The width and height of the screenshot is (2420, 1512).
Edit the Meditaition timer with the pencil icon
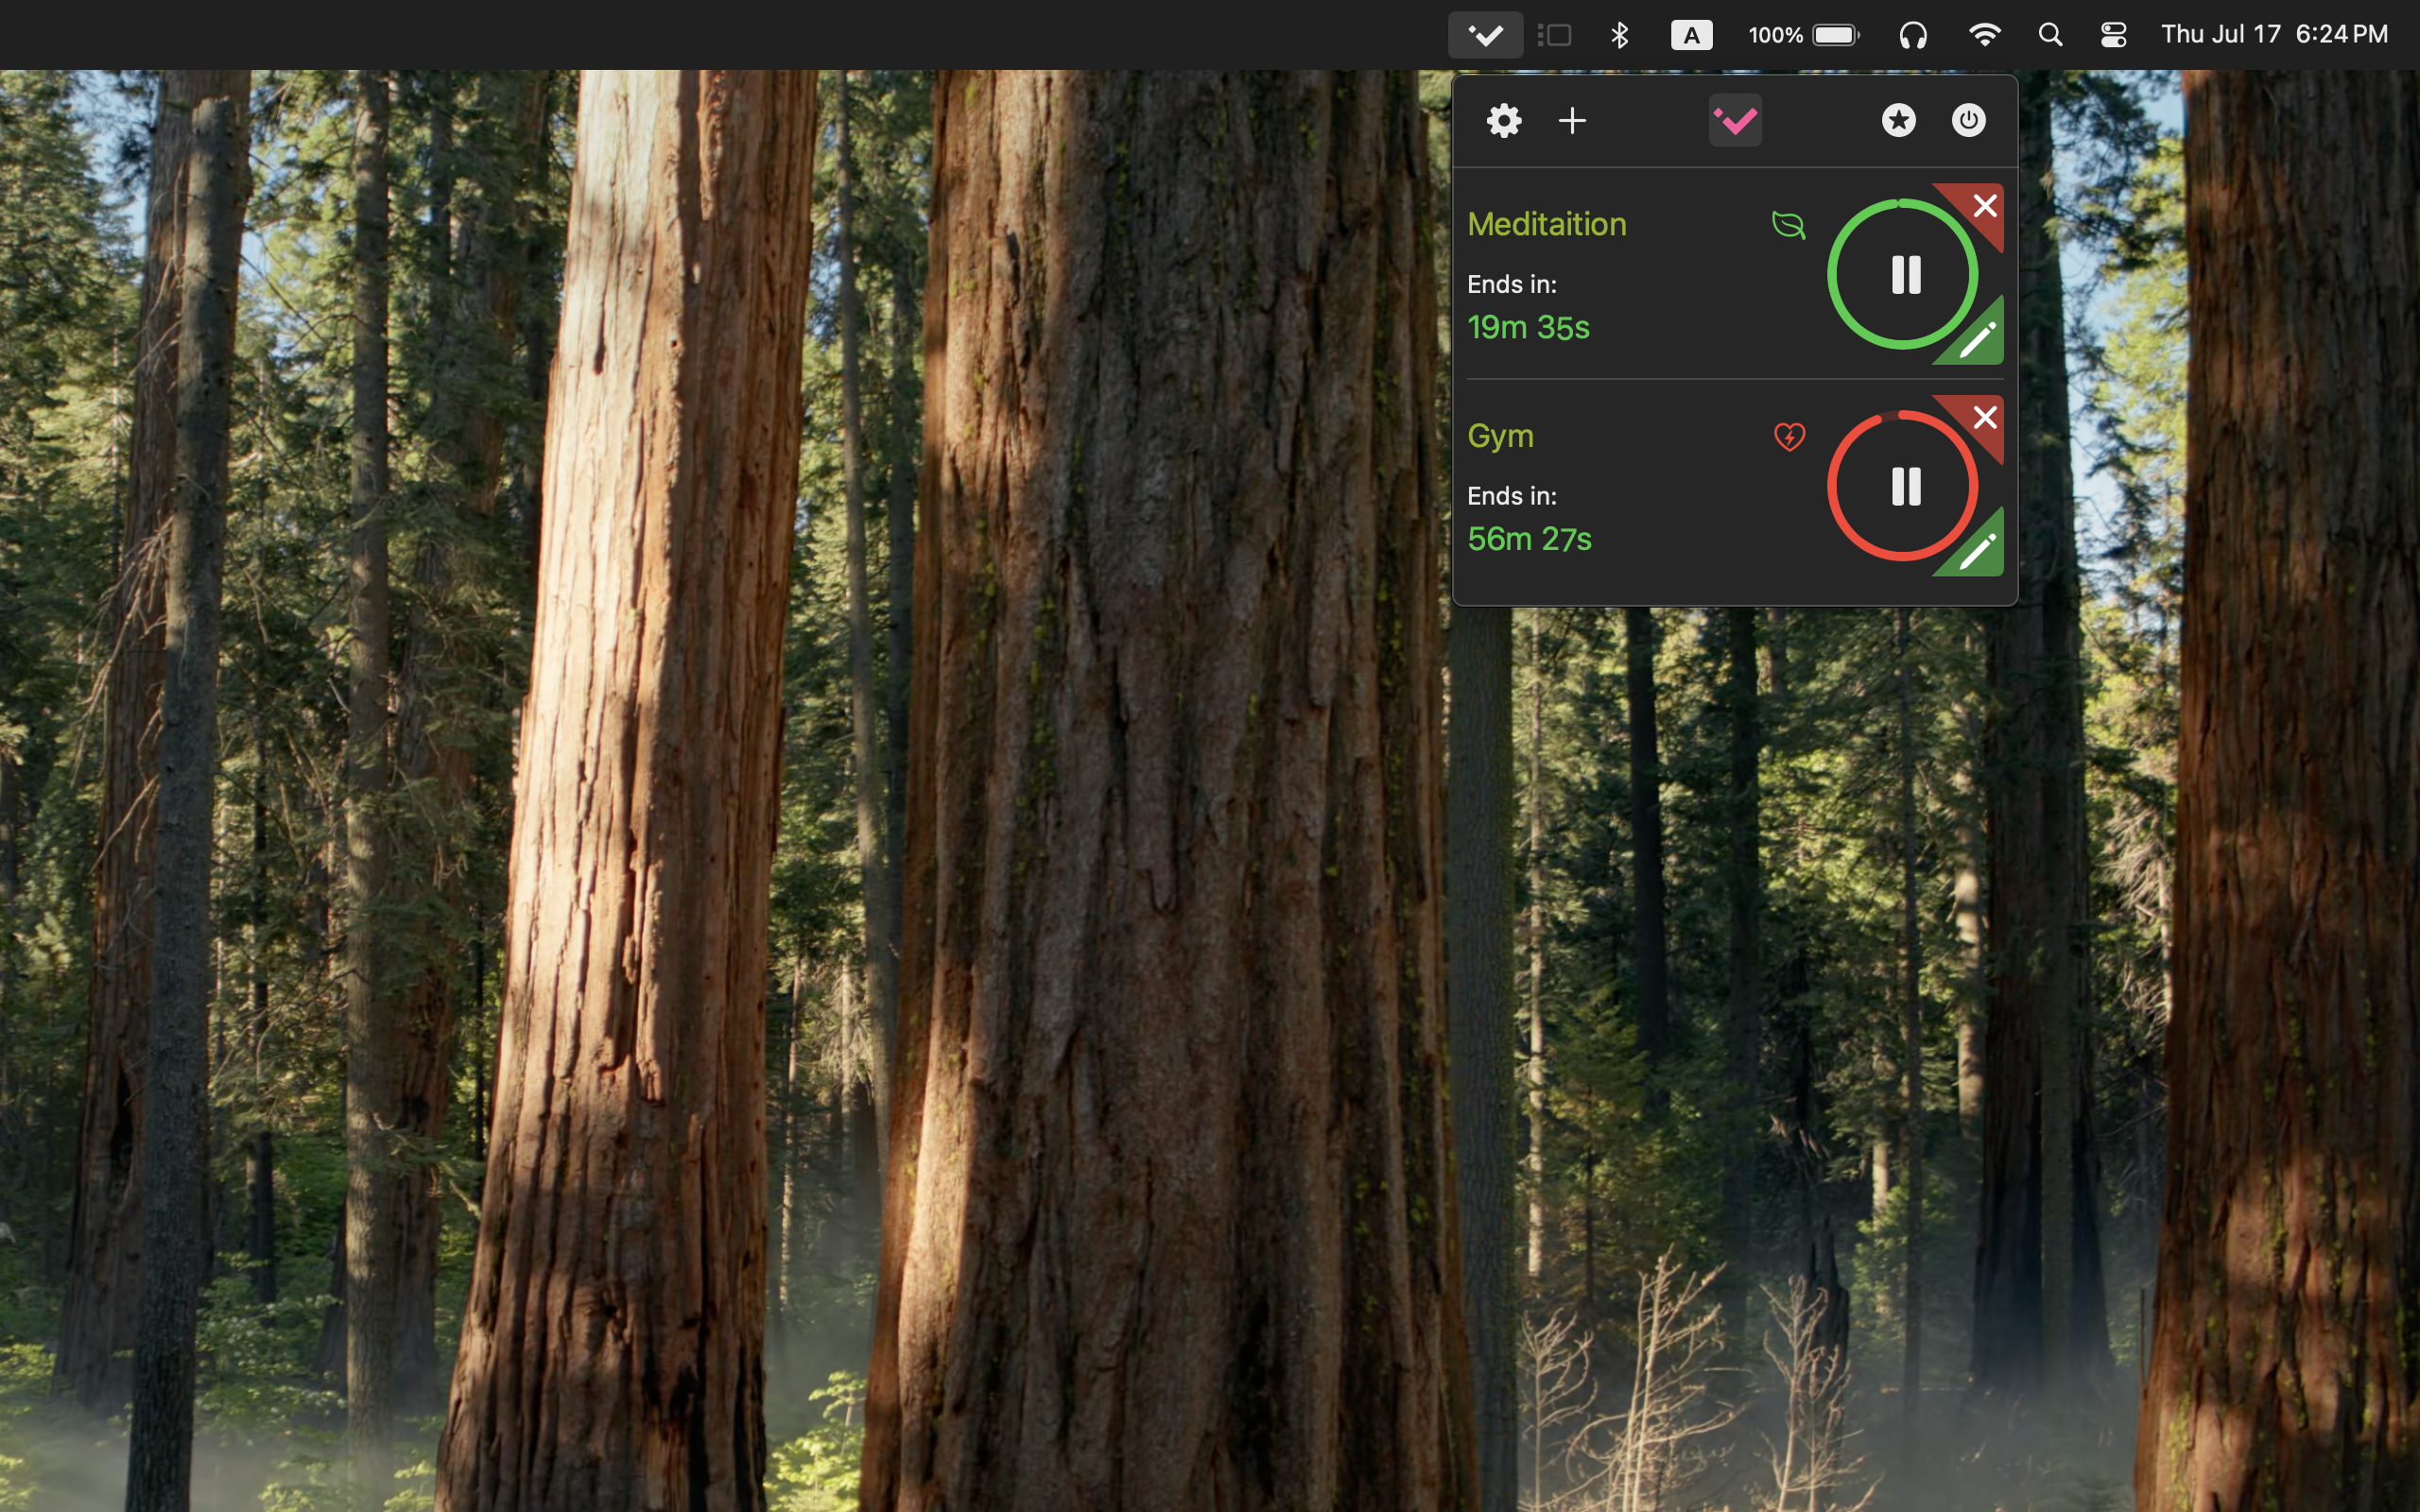pos(1977,340)
